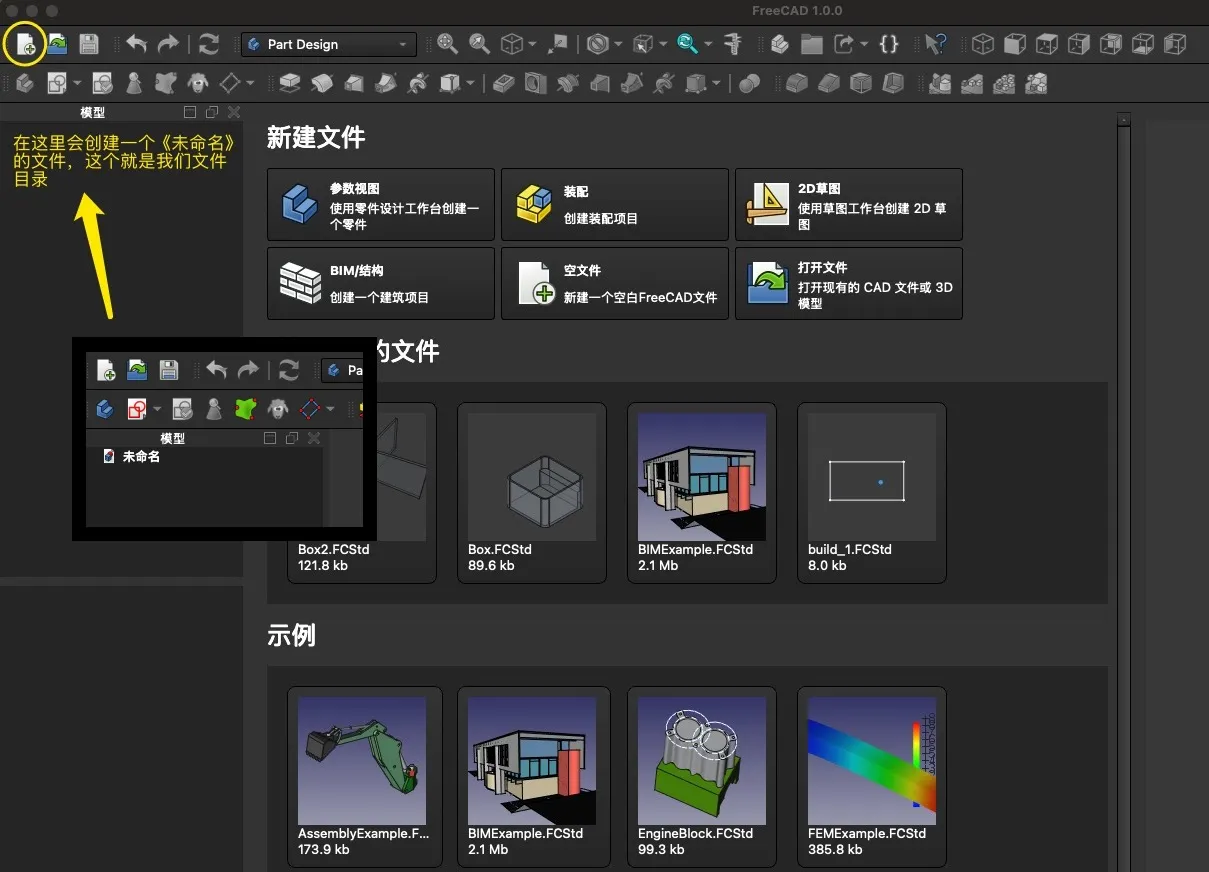Click the 打开文件 open file button
Screen dimensions: 1209x872
[x=848, y=284]
